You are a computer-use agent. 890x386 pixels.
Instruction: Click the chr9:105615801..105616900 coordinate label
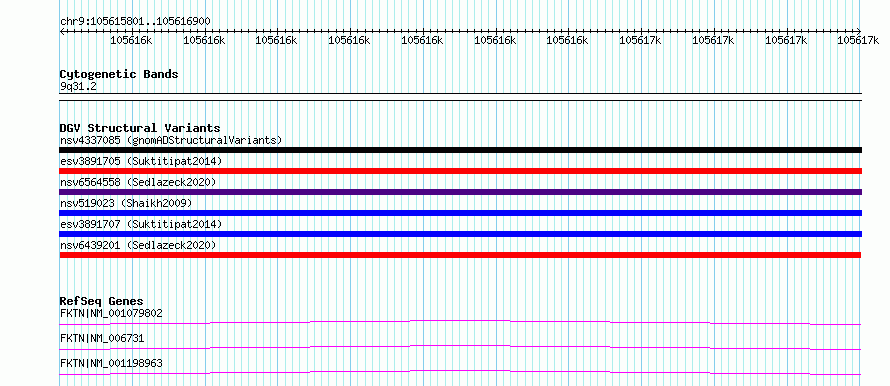pyautogui.click(x=135, y=21)
